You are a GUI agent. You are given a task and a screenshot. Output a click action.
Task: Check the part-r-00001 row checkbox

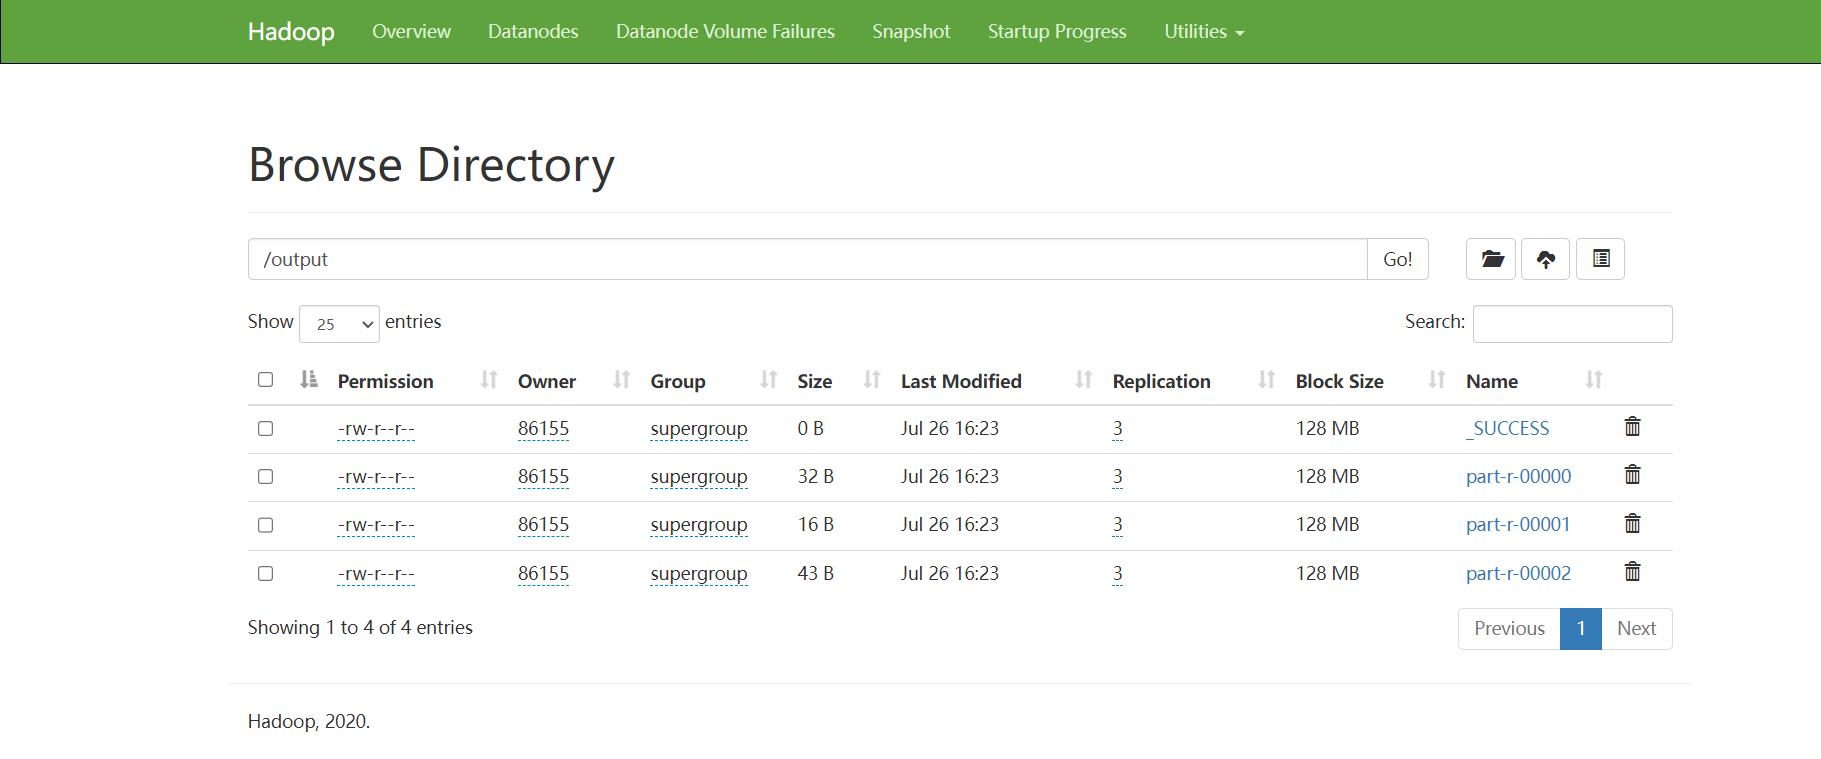coord(265,525)
